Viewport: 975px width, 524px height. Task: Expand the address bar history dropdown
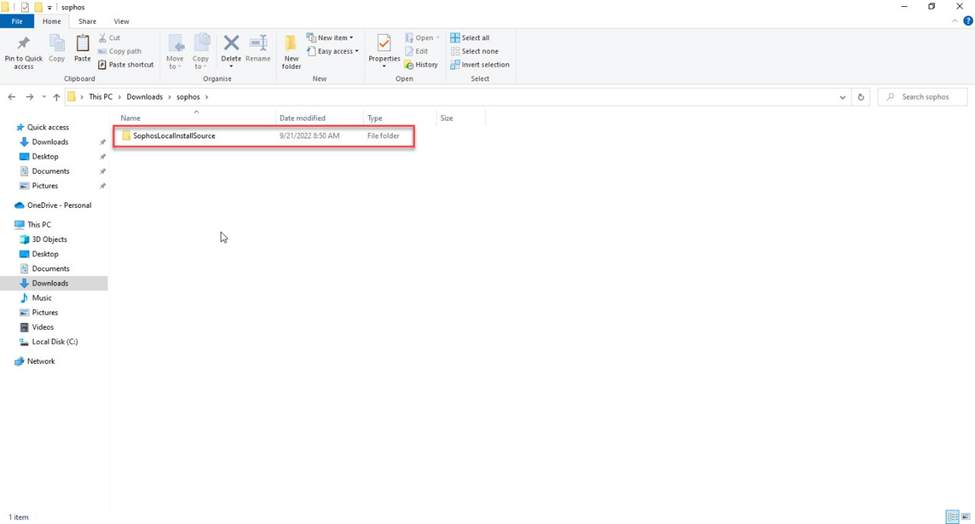click(x=843, y=97)
